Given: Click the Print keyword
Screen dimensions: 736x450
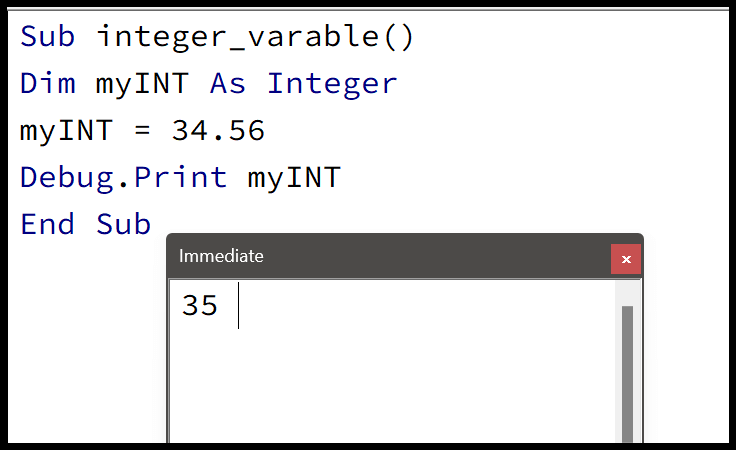Looking at the screenshot, I should click(x=181, y=177).
